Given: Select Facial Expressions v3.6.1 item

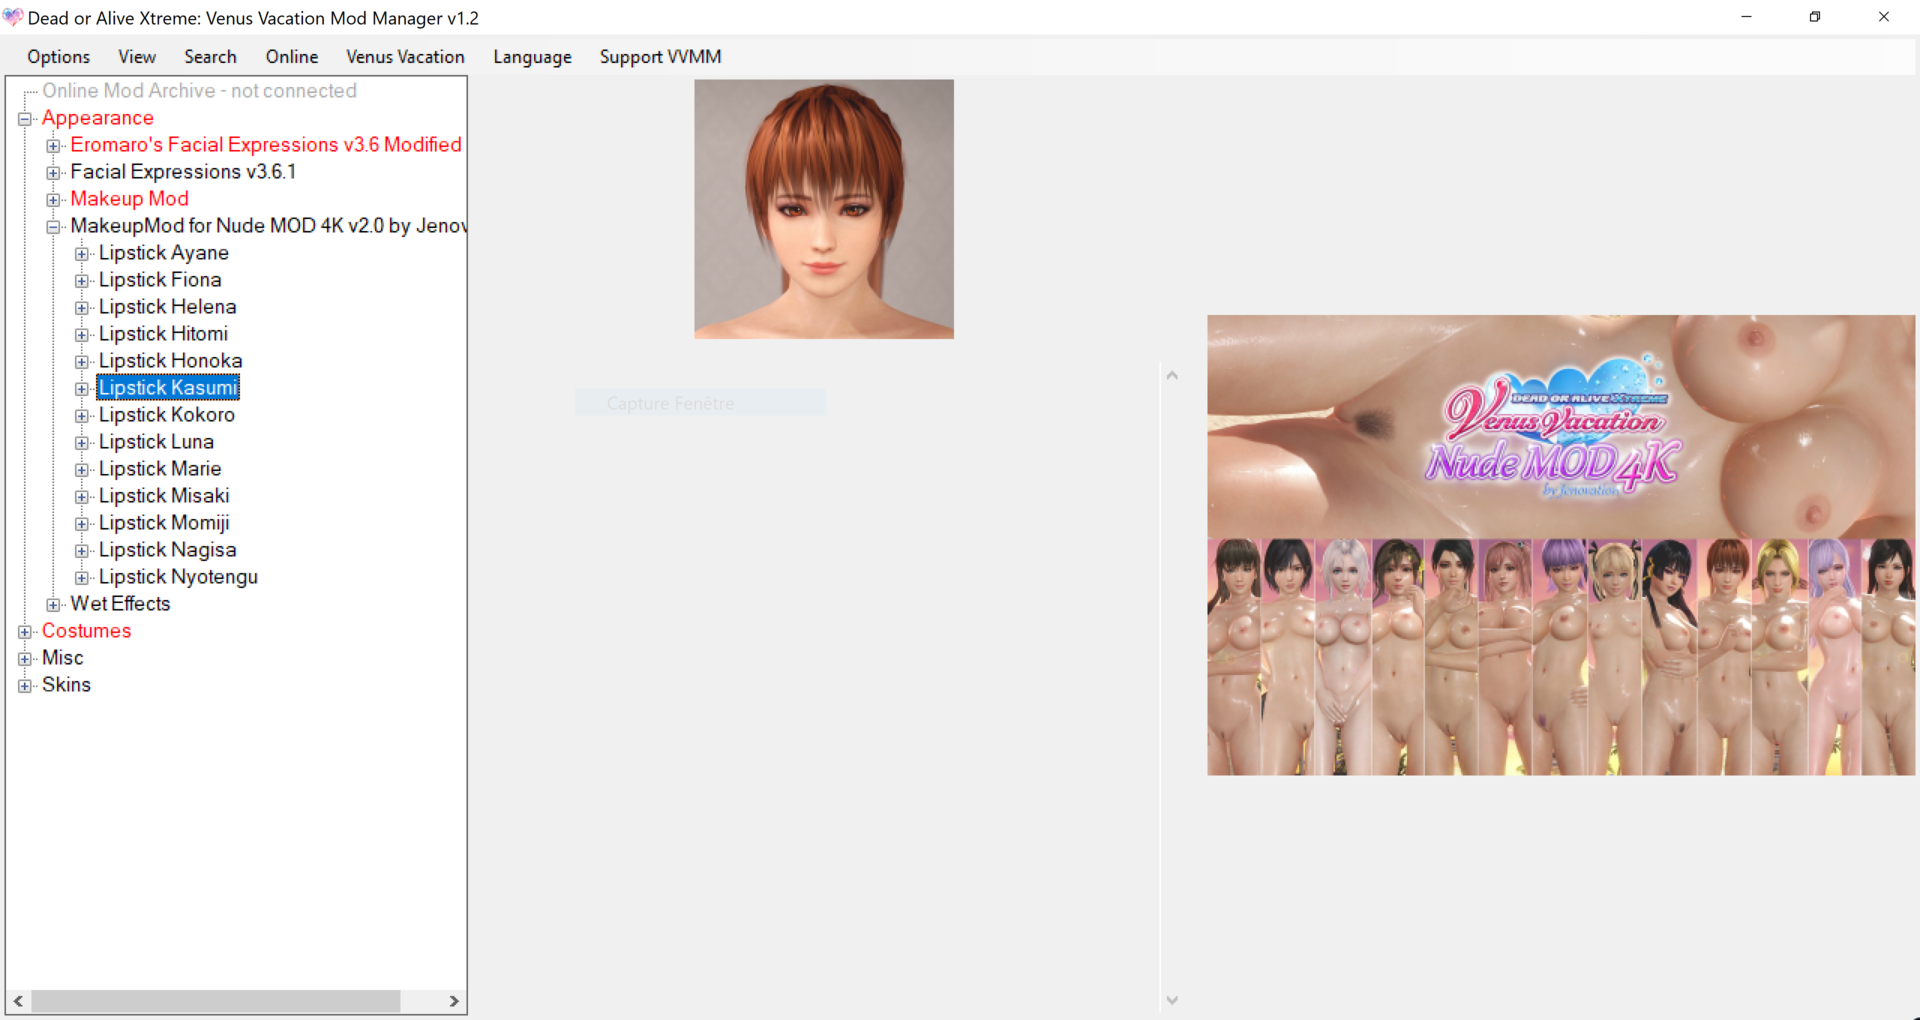Looking at the screenshot, I should click(183, 172).
